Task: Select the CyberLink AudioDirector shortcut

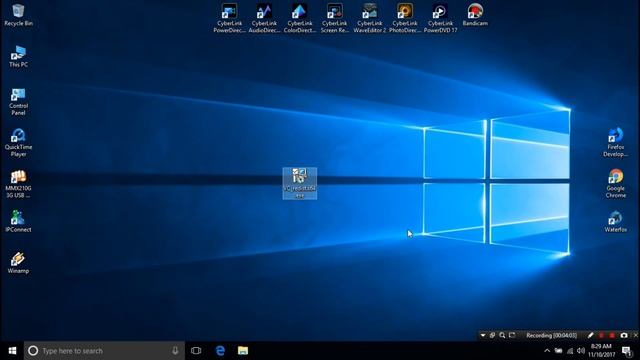Action: pyautogui.click(x=264, y=18)
